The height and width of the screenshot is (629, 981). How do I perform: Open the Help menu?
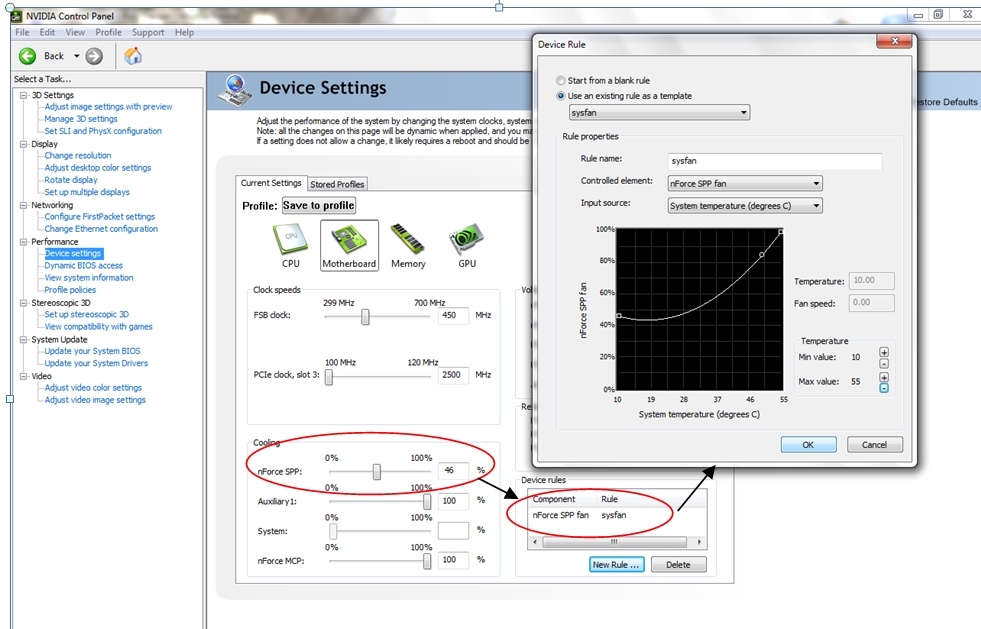[184, 33]
